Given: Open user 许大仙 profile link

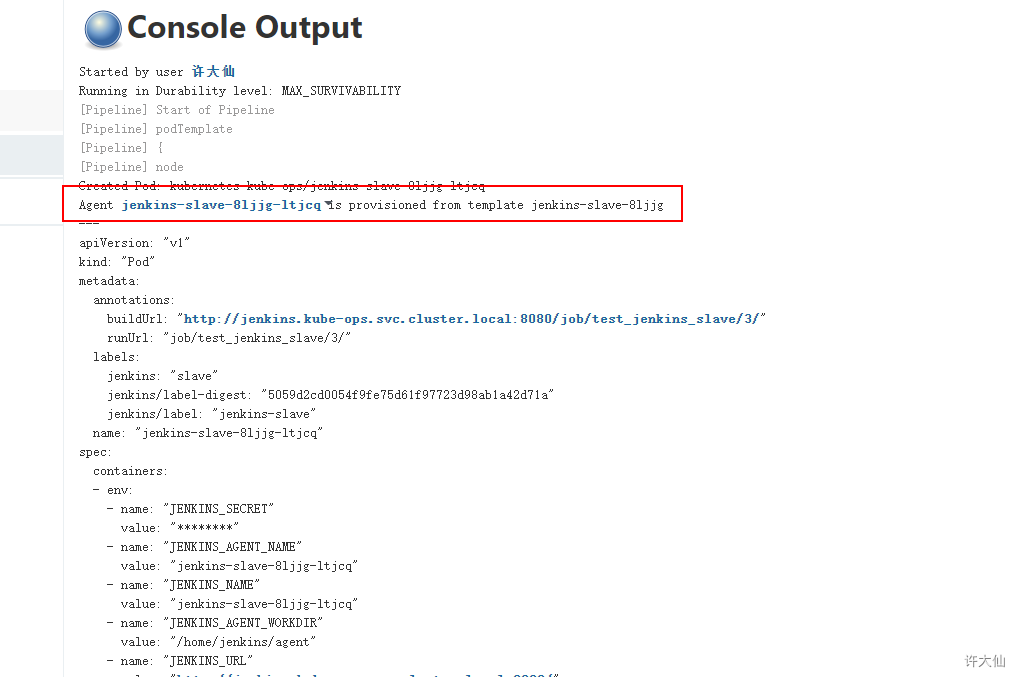Looking at the screenshot, I should pyautogui.click(x=213, y=72).
